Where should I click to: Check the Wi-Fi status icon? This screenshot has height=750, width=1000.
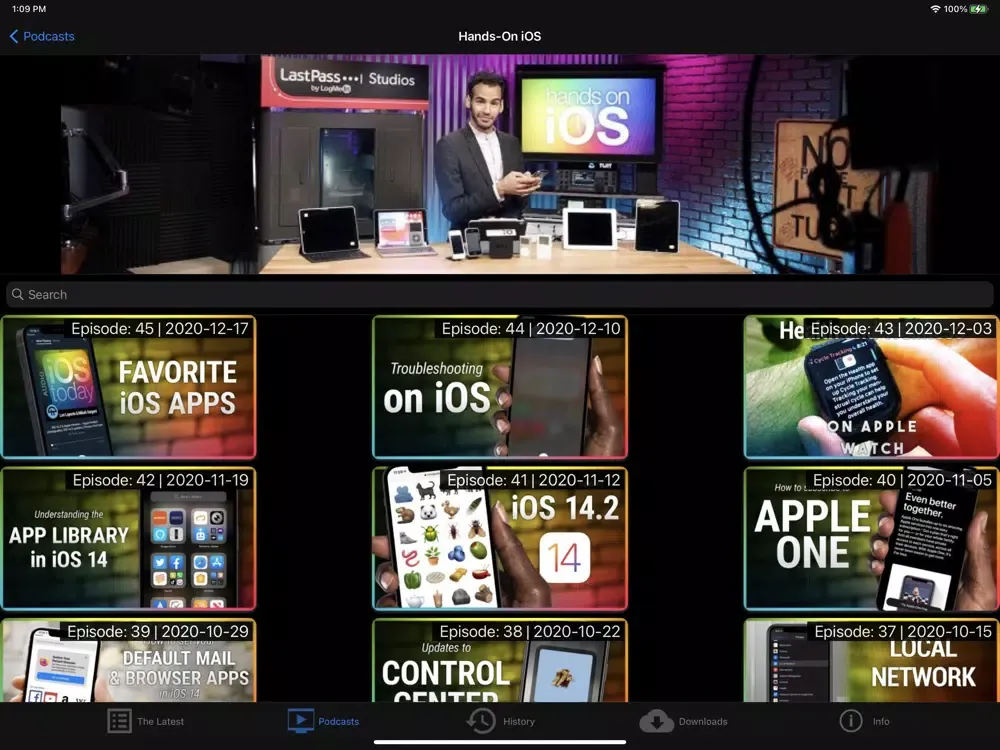coord(935,9)
